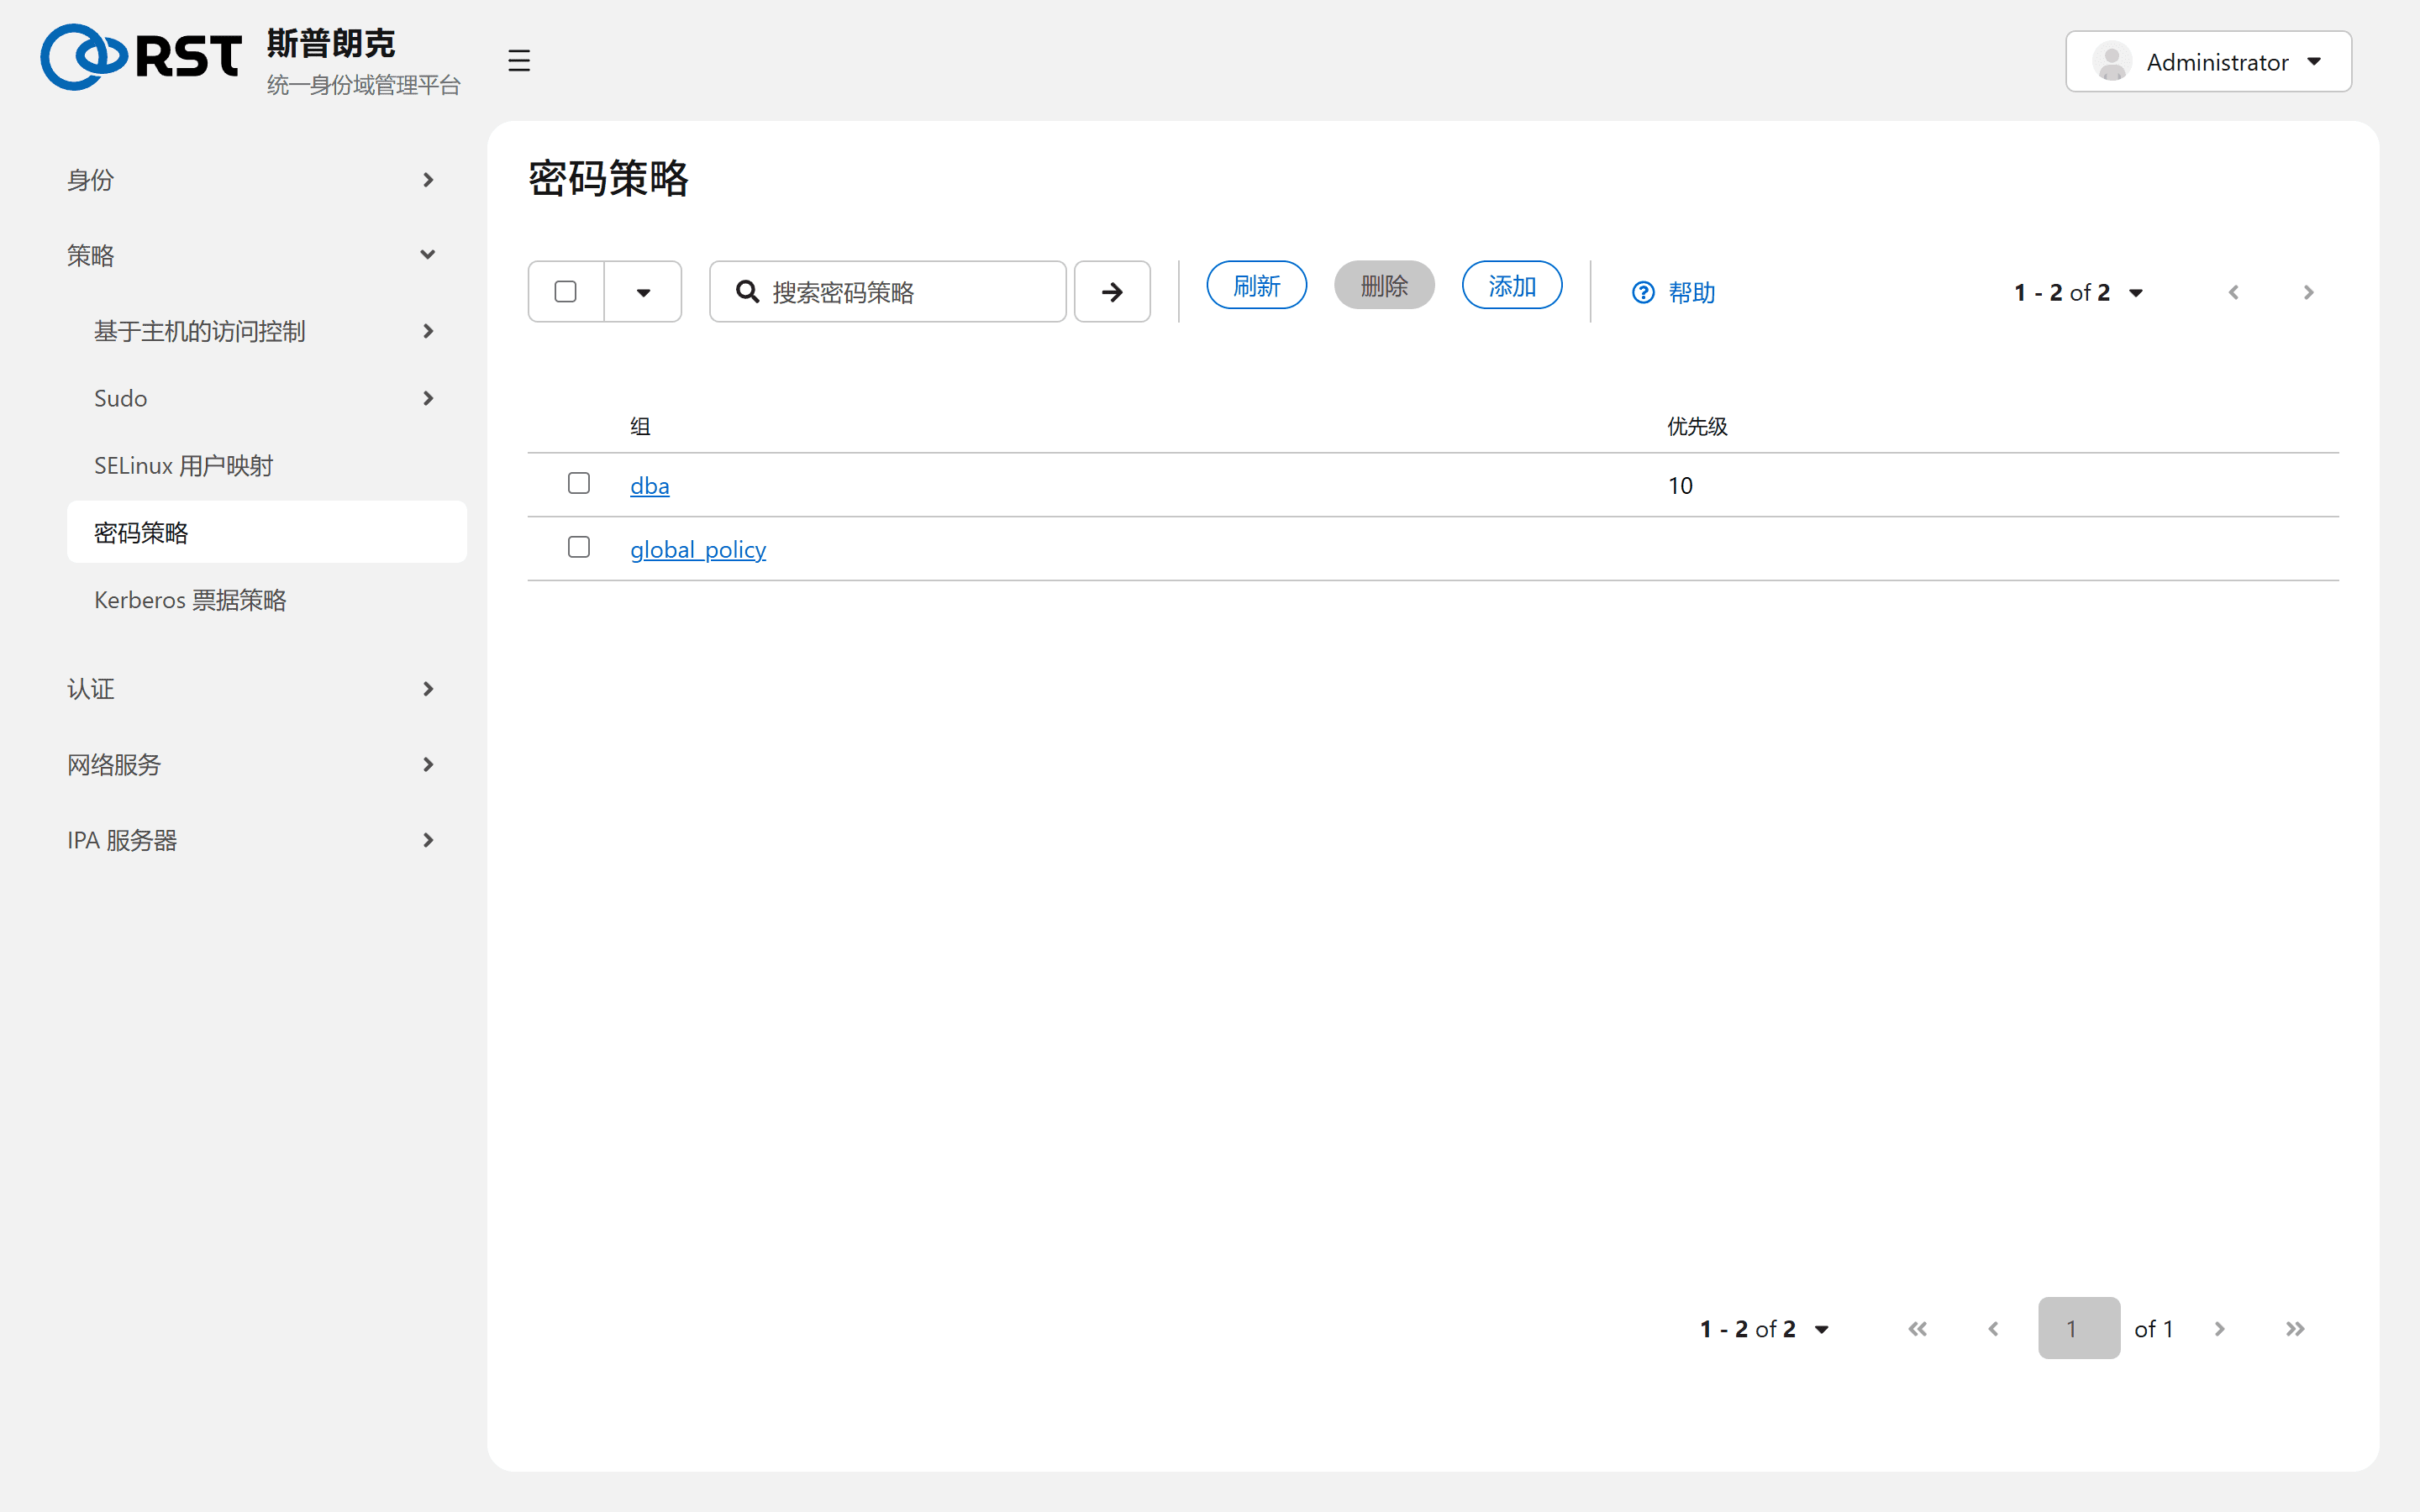Go to next page in top pagination

(2308, 292)
